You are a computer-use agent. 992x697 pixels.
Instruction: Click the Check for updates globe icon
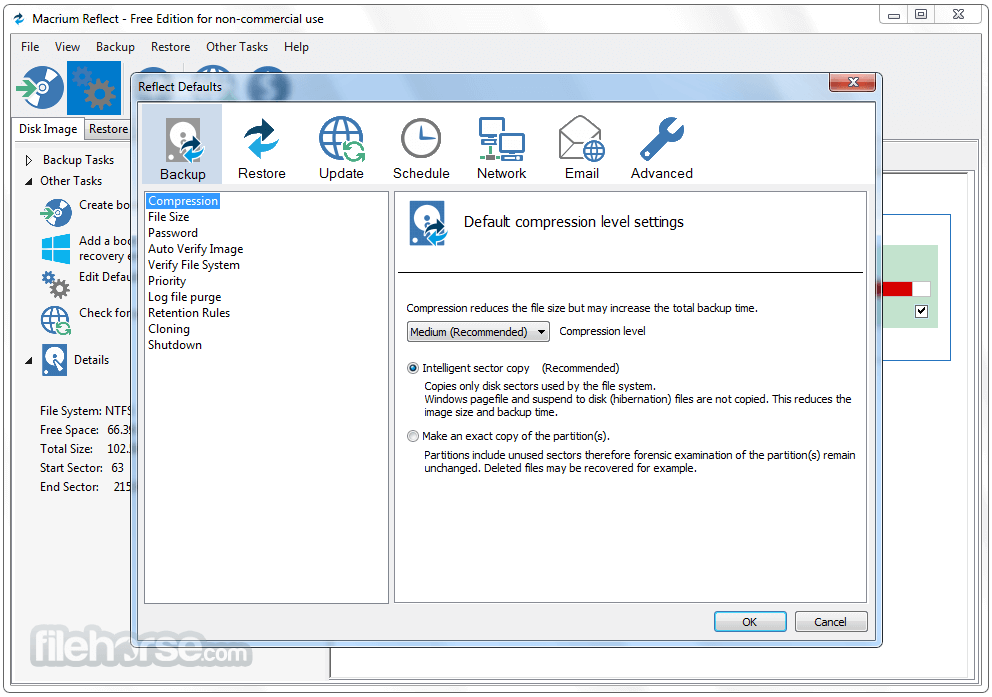(56, 320)
